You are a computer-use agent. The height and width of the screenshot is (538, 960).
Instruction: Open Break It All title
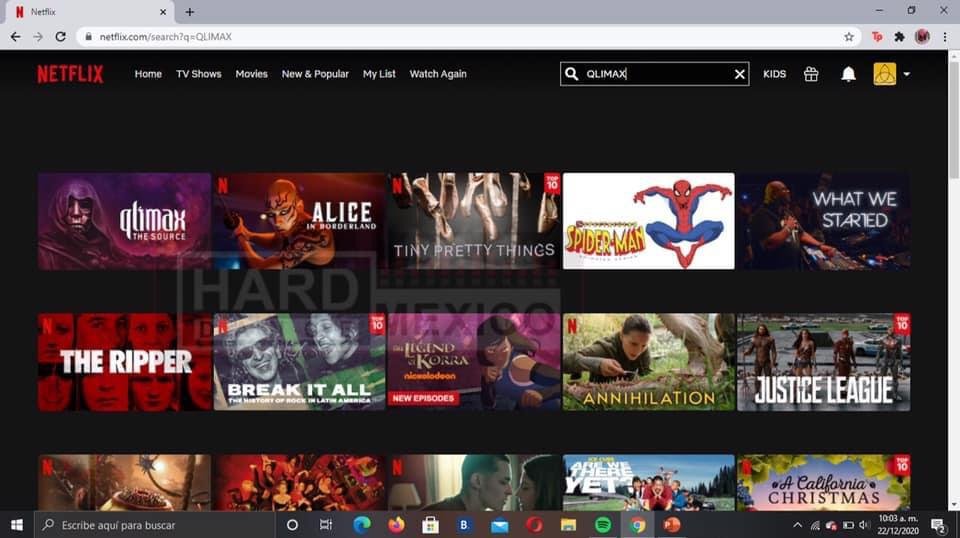(x=299, y=362)
